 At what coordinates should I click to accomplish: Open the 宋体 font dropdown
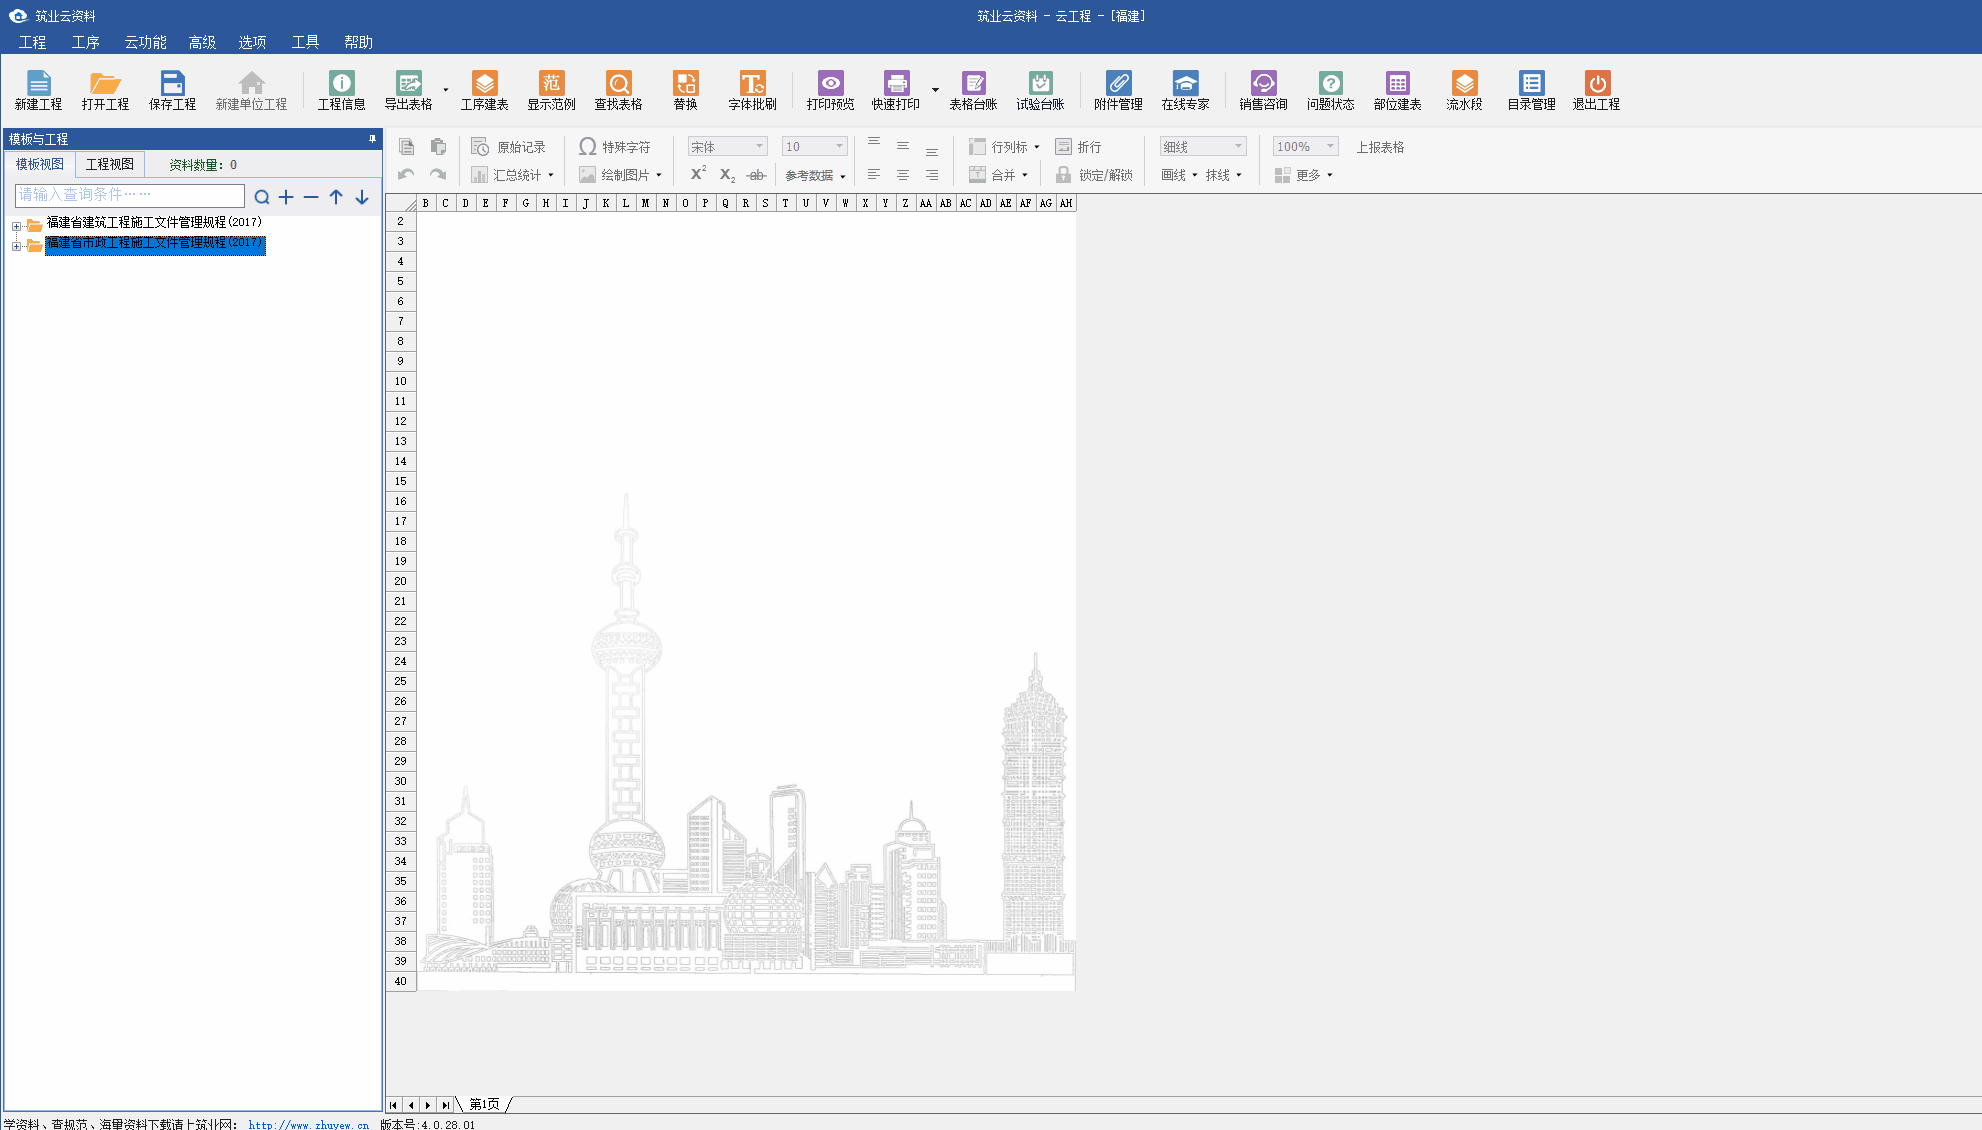(x=759, y=147)
